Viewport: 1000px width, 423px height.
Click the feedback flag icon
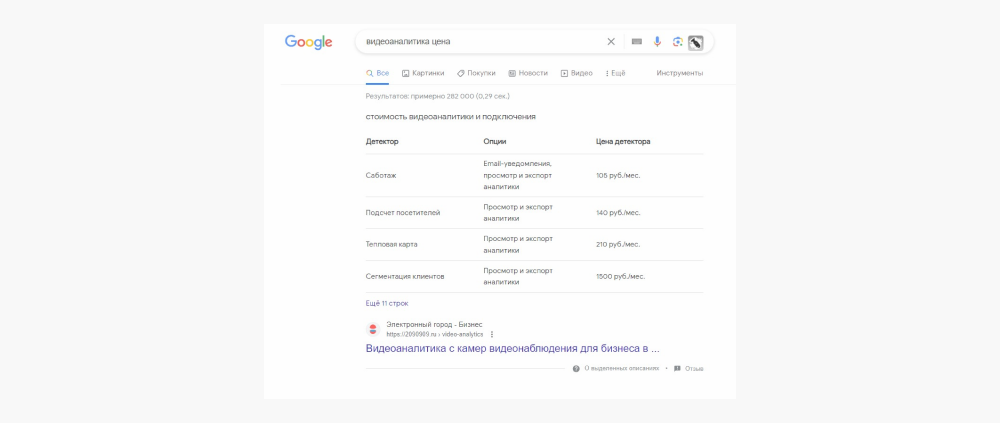tap(677, 368)
